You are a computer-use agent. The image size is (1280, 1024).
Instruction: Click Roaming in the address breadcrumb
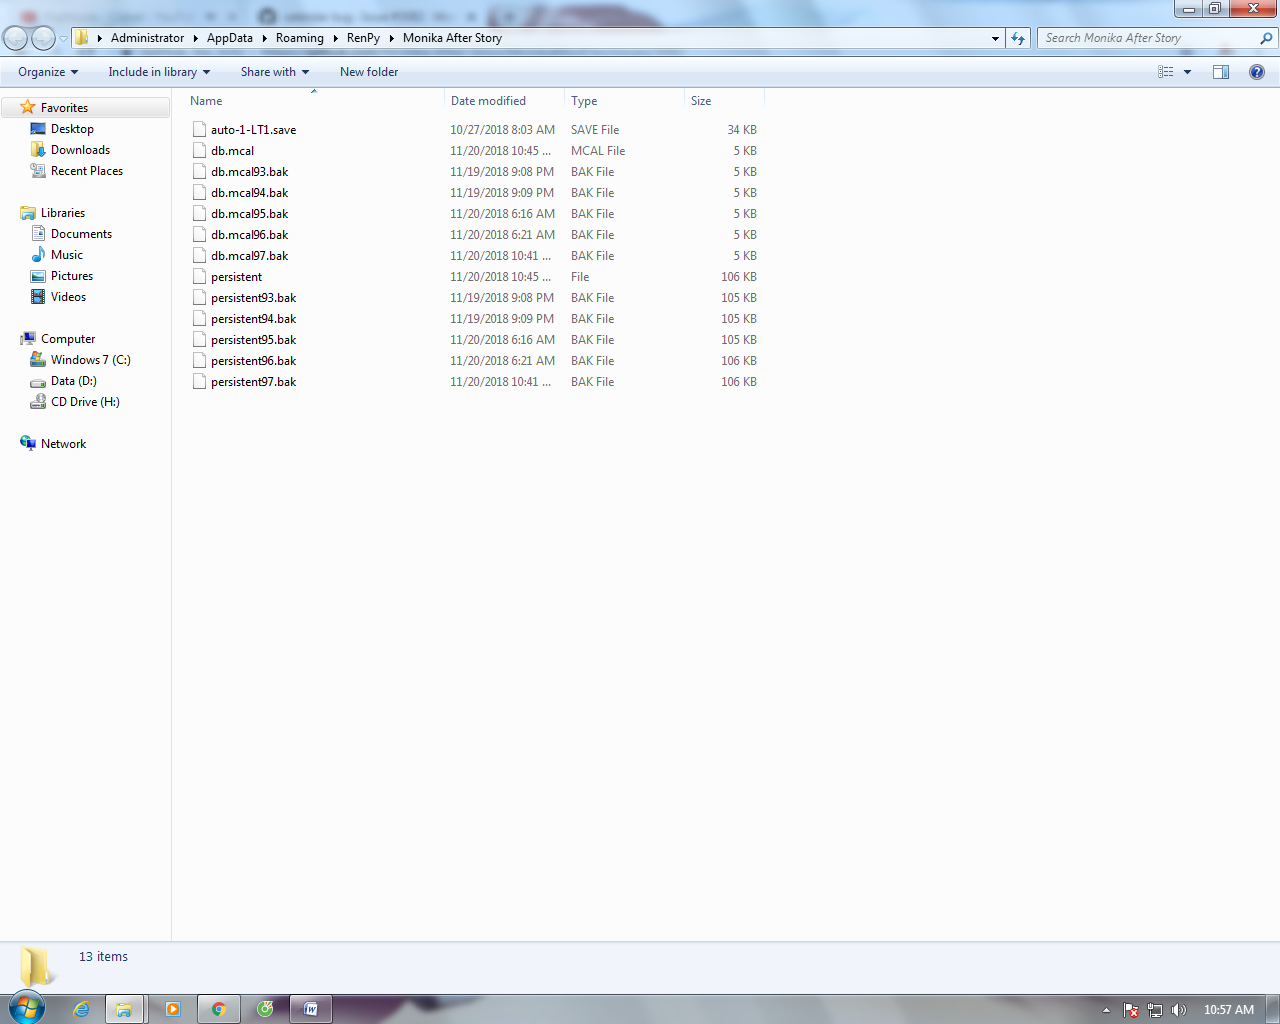click(x=300, y=38)
